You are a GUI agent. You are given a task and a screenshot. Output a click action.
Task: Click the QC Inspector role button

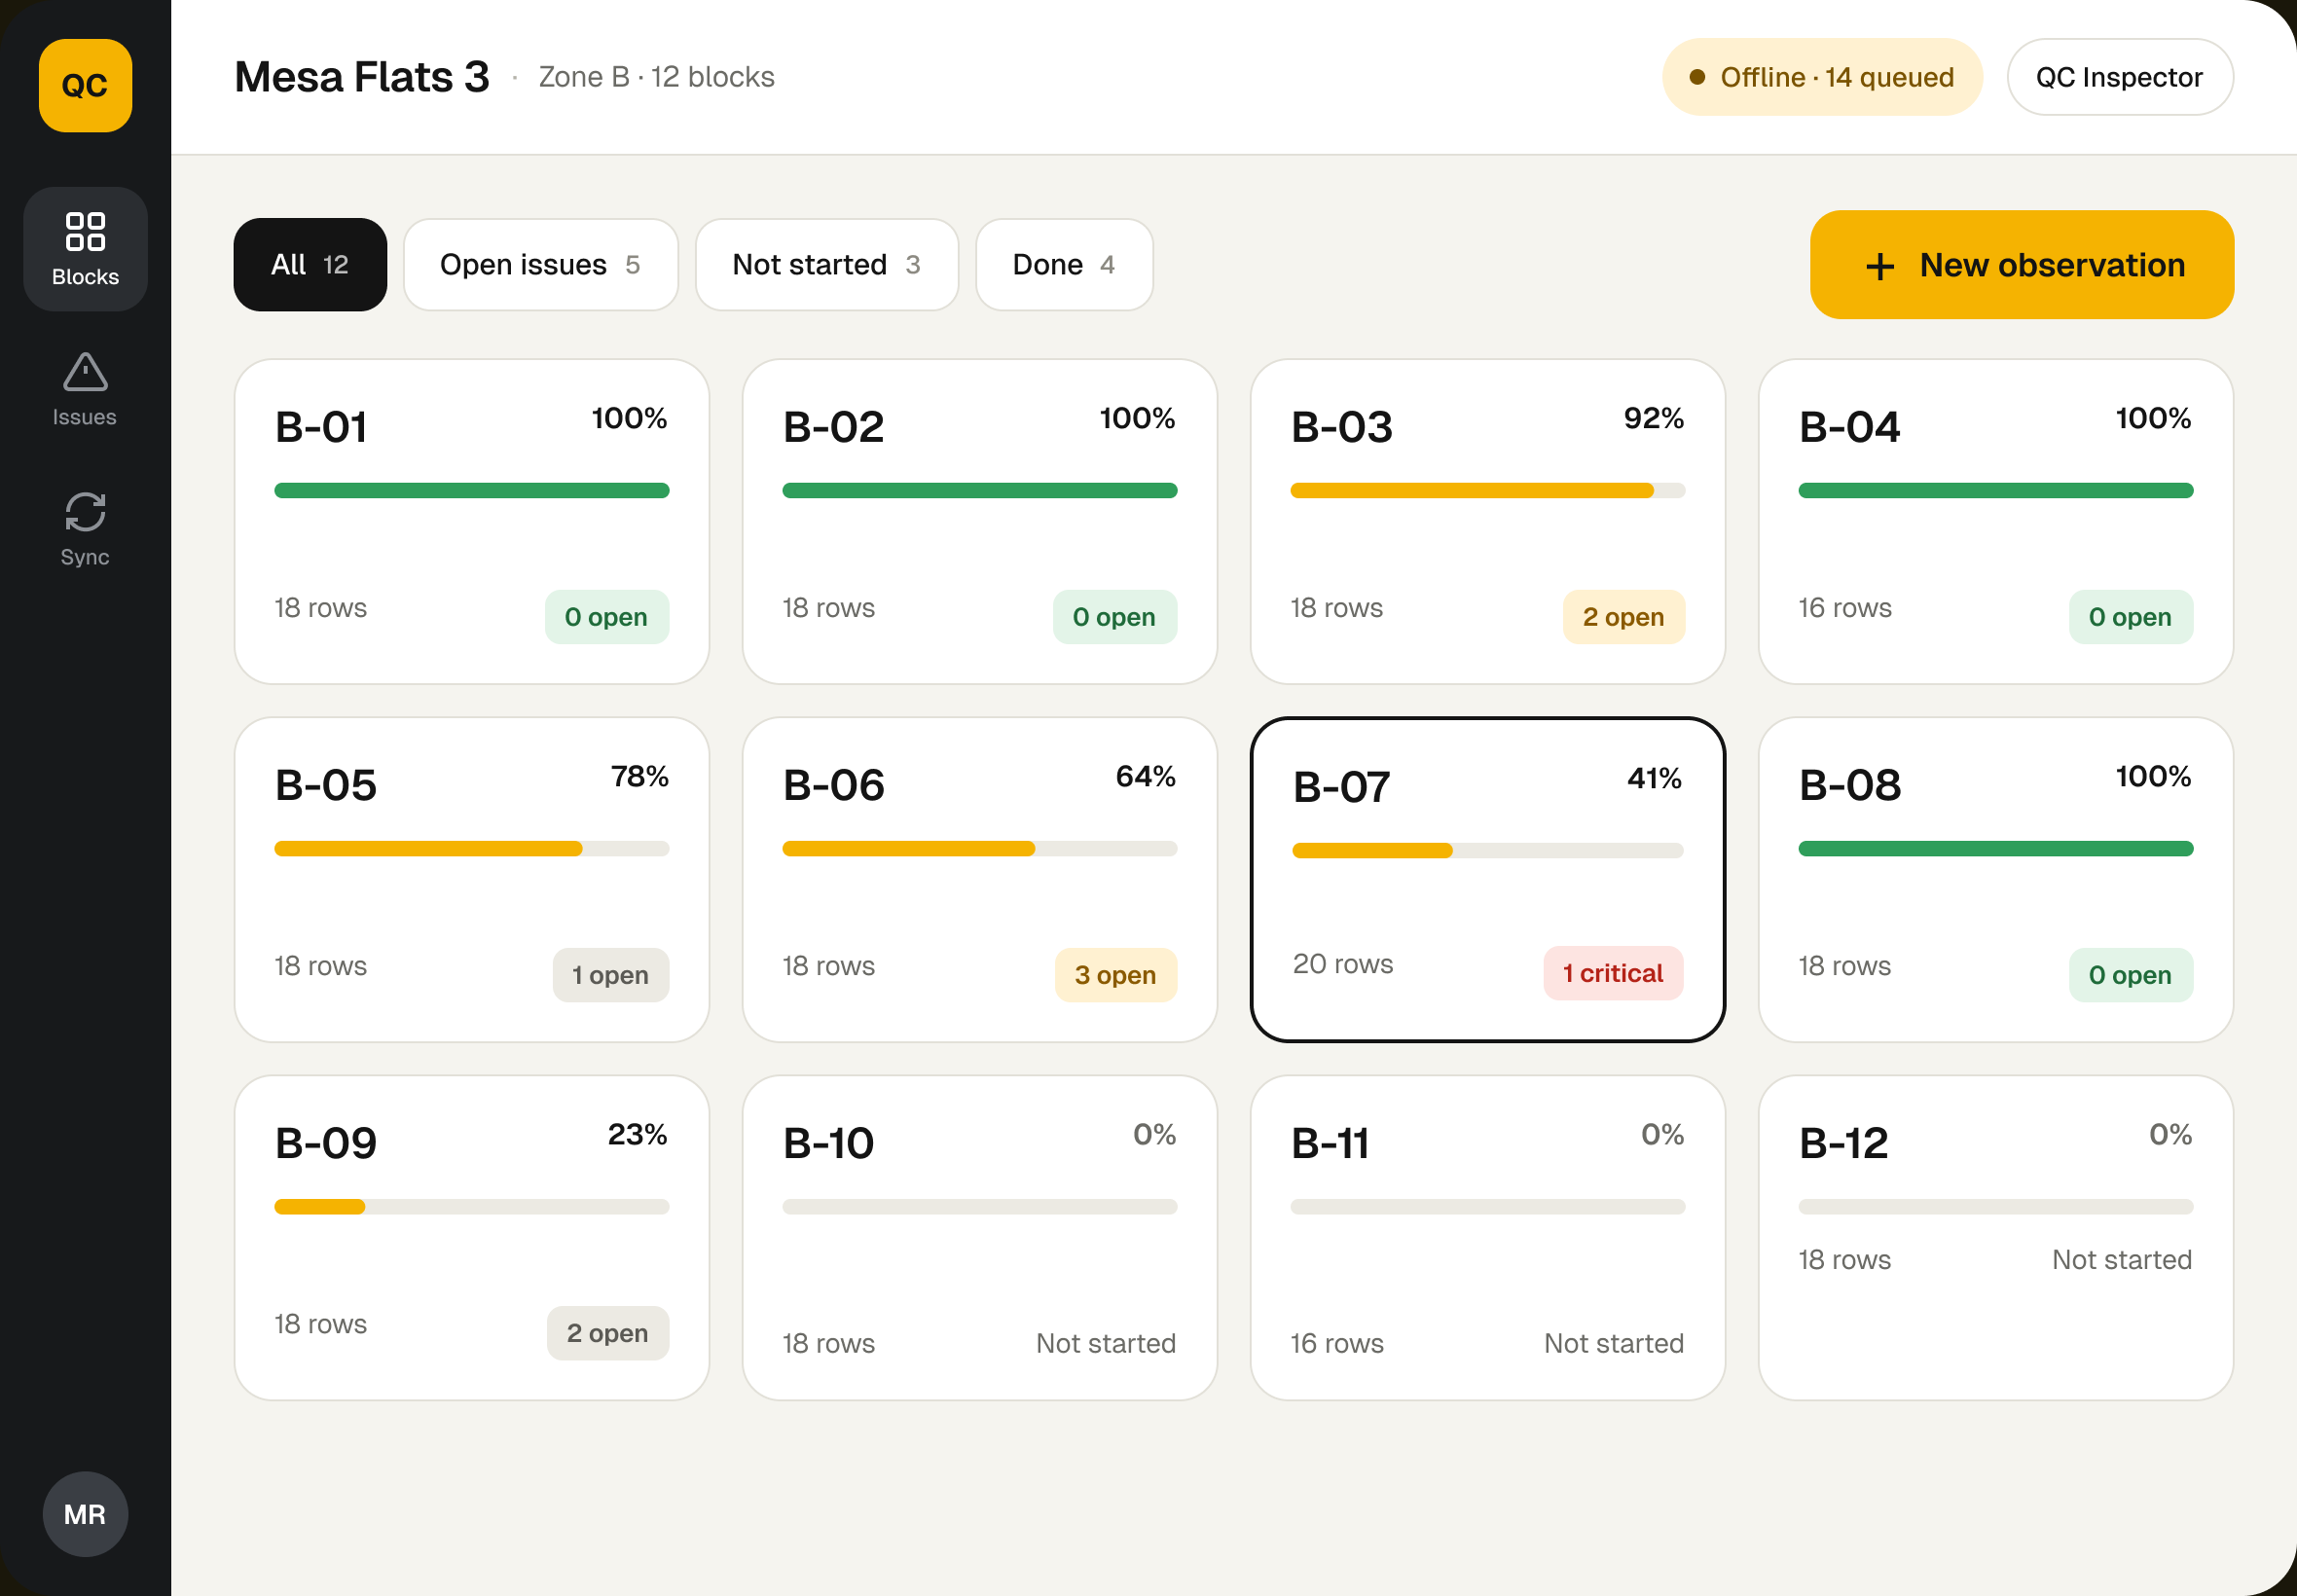[x=2120, y=77]
